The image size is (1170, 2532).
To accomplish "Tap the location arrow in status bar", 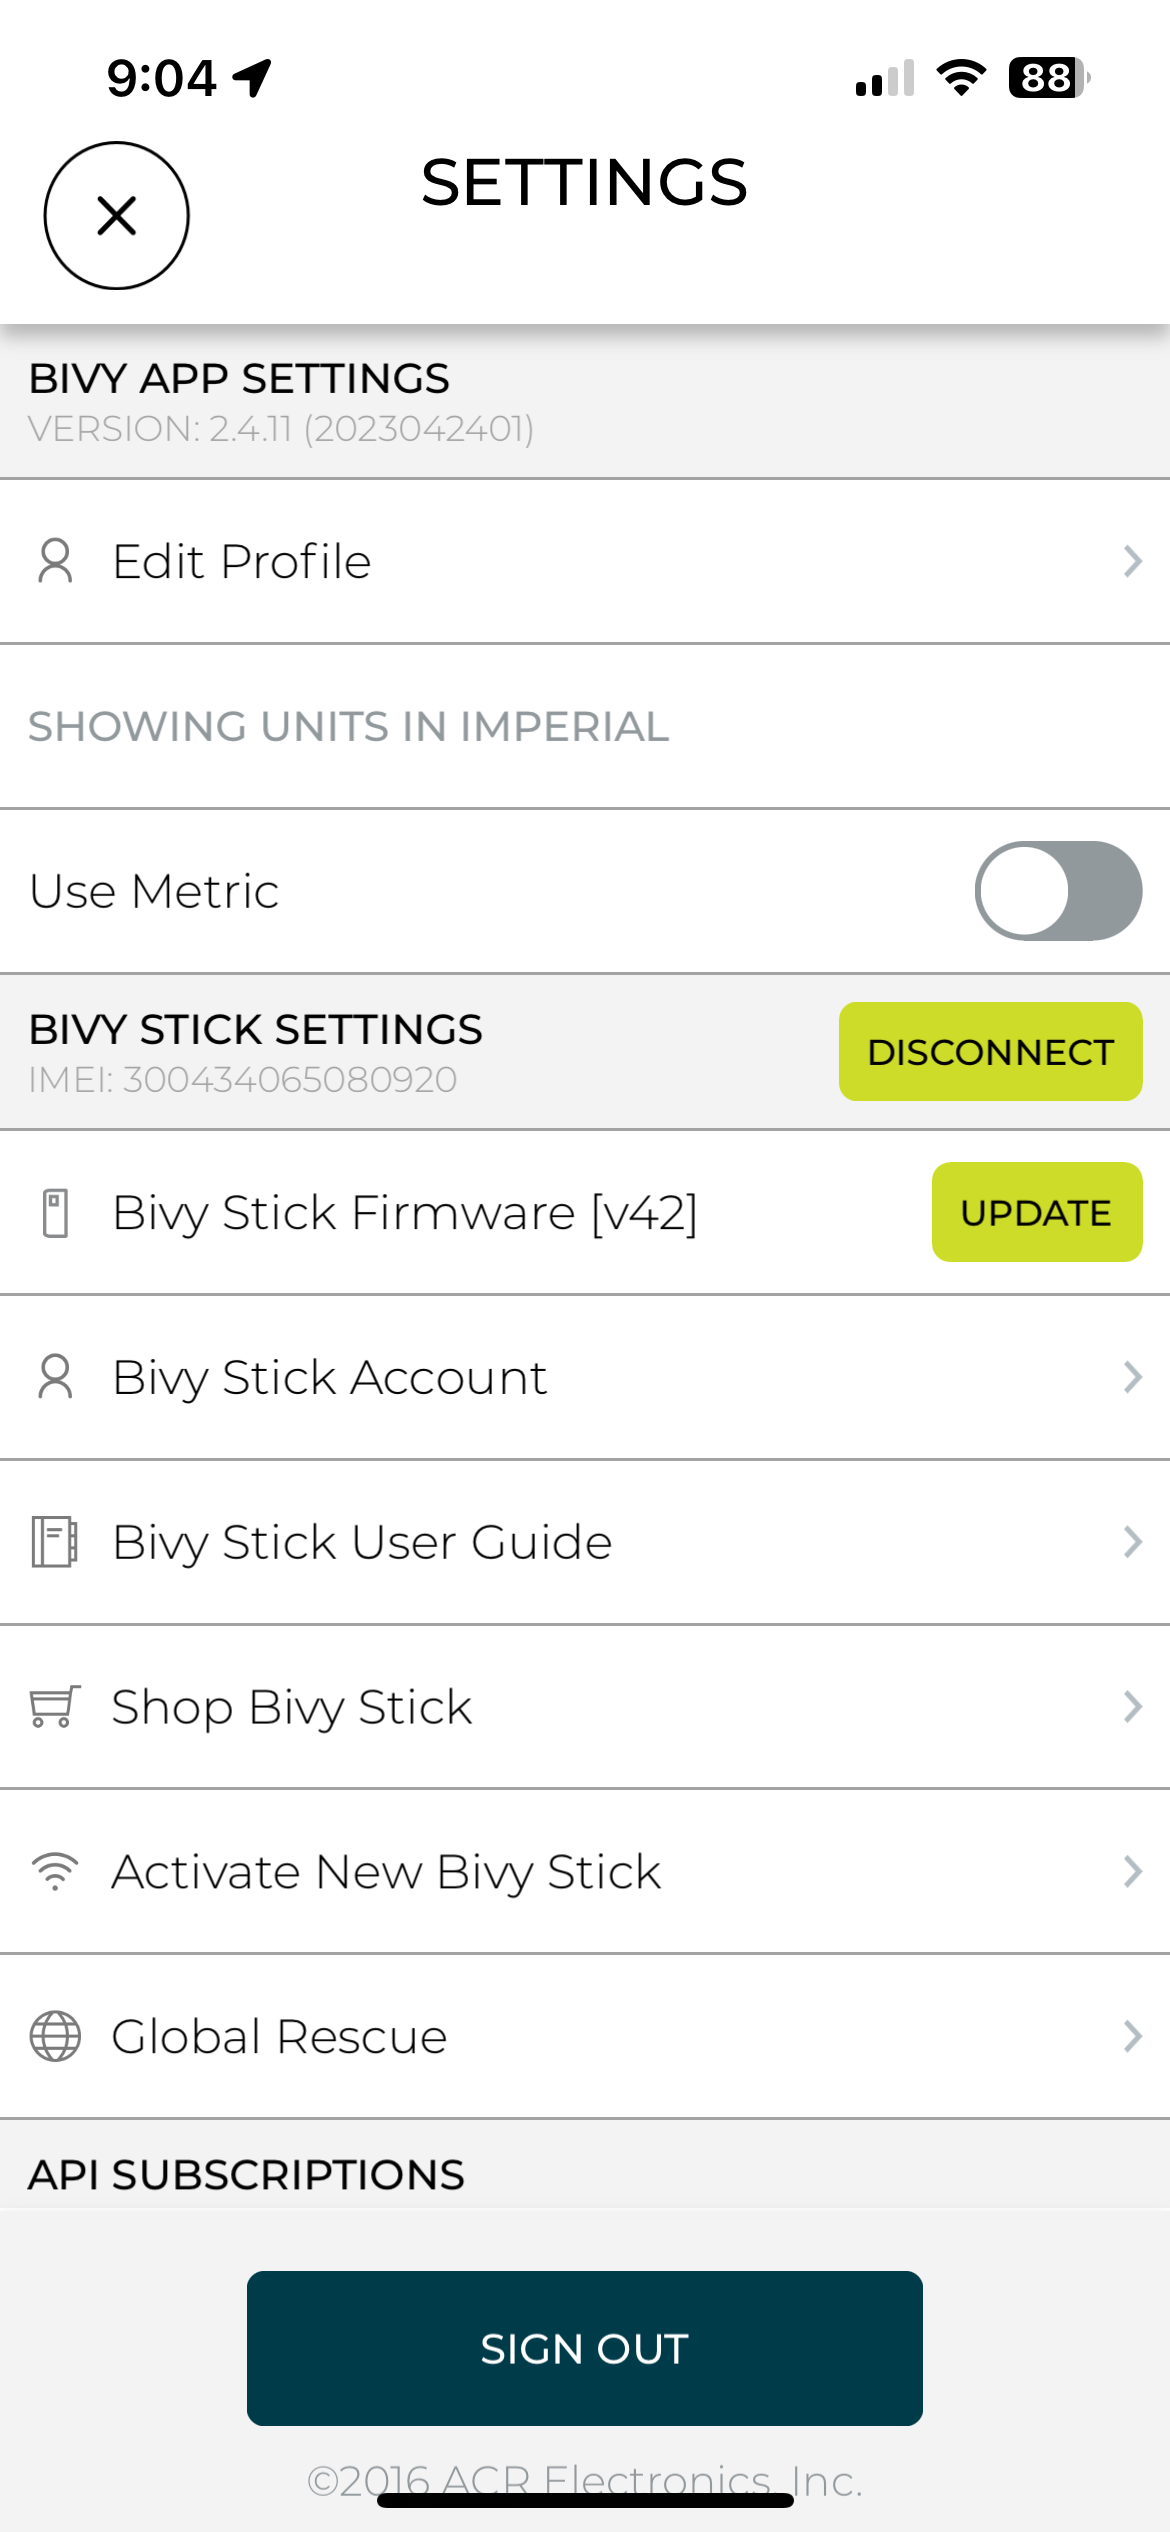I will [x=252, y=78].
